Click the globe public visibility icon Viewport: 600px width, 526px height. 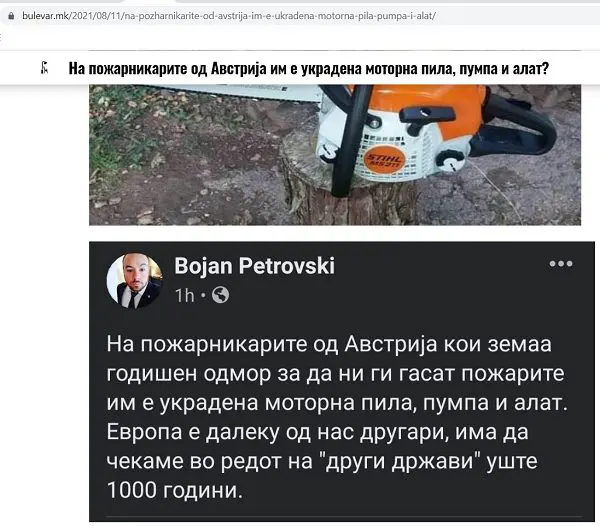[x=221, y=295]
